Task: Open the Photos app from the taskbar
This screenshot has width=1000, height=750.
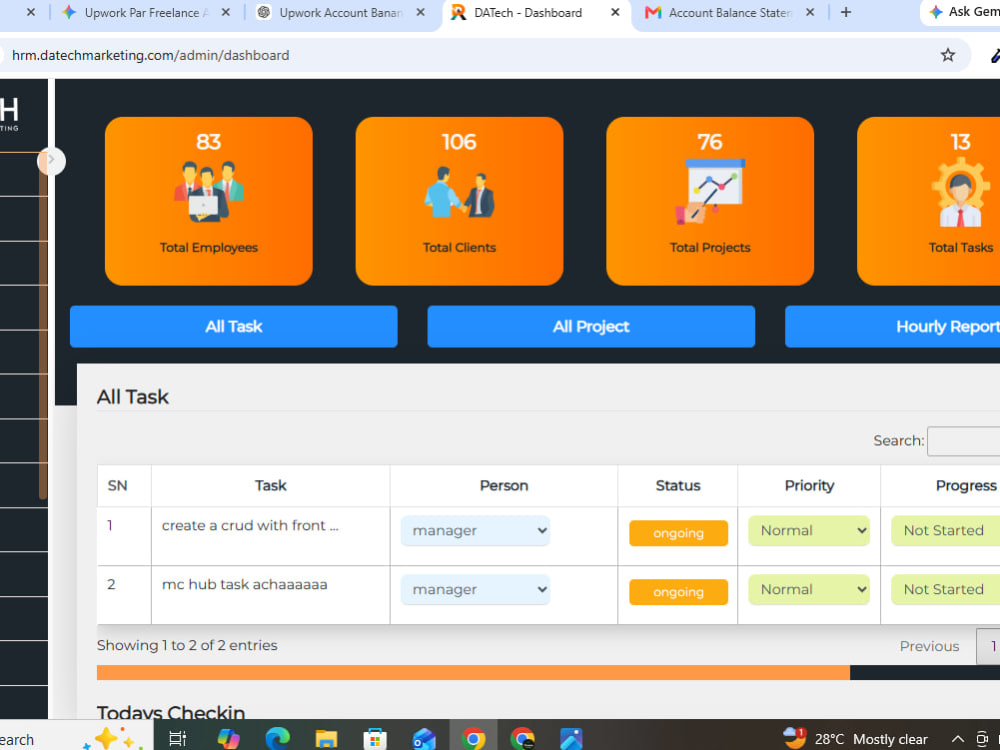Action: pyautogui.click(x=571, y=739)
